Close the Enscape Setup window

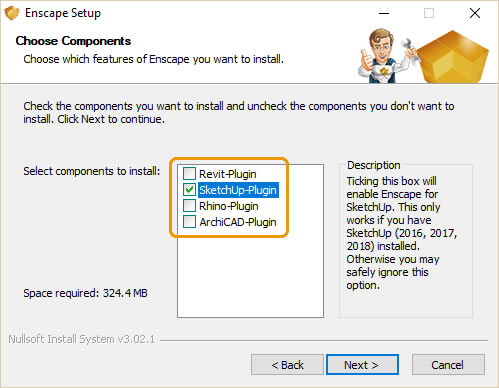click(x=475, y=13)
